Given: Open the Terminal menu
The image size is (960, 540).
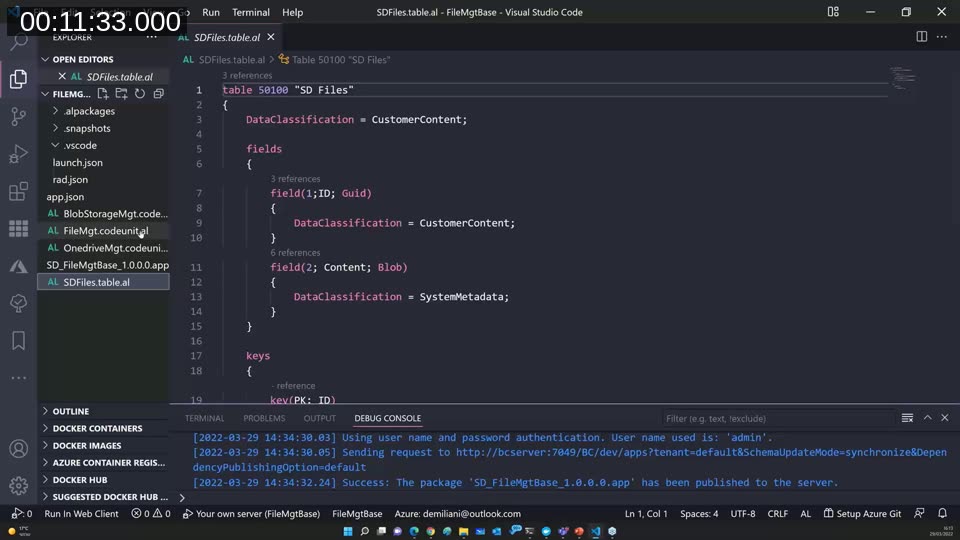Looking at the screenshot, I should (x=250, y=12).
